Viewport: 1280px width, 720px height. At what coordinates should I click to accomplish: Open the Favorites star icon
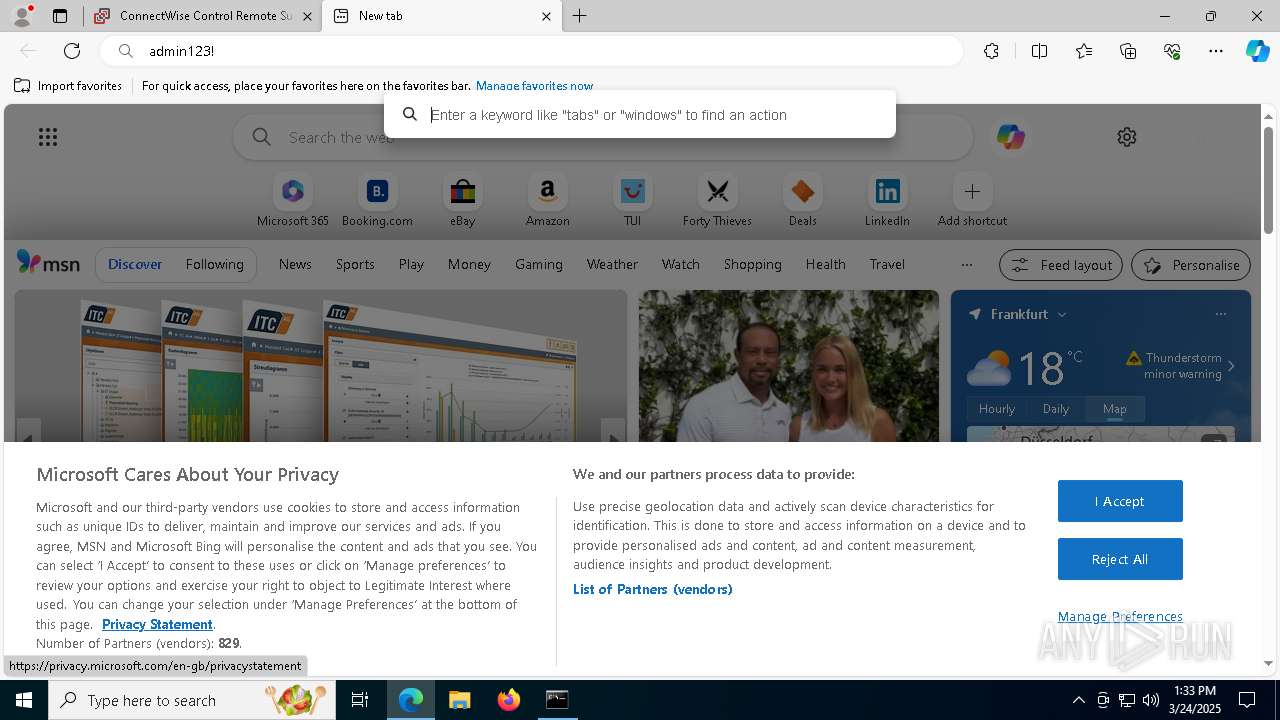(x=1084, y=51)
